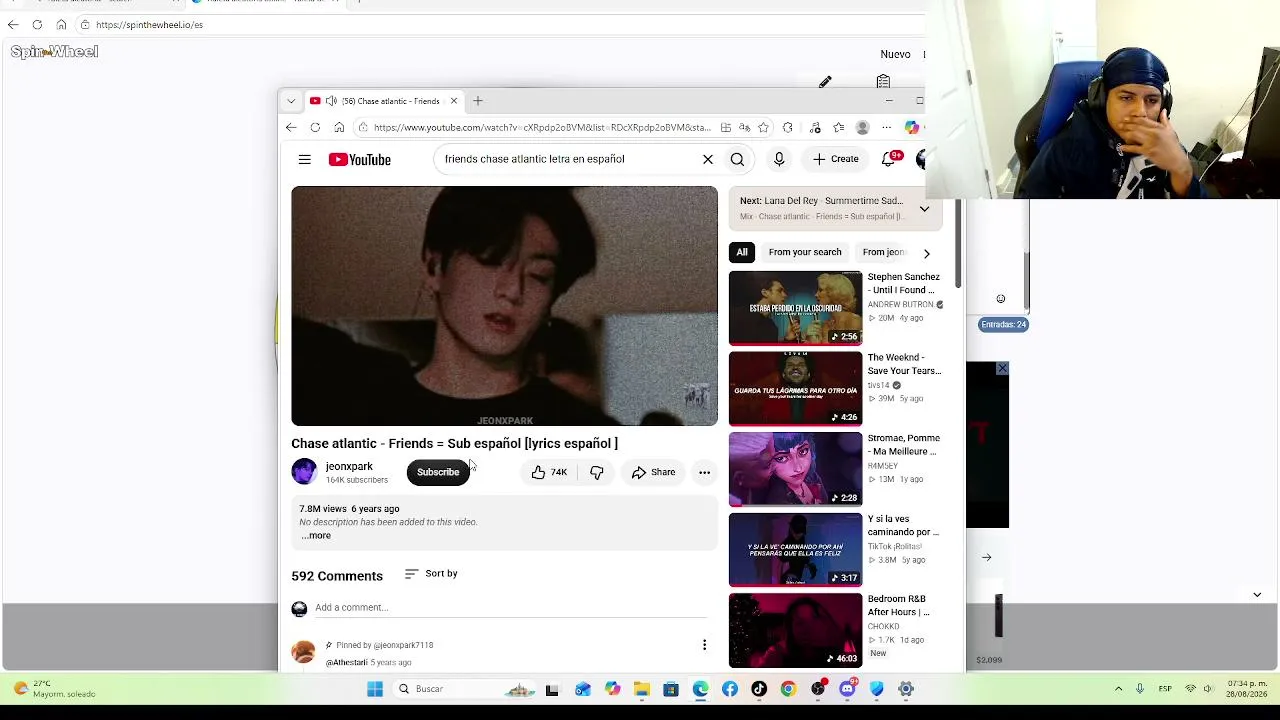The width and height of the screenshot is (1280, 720).
Task: Go back in the Spin the Wheel window
Action: click(x=13, y=25)
